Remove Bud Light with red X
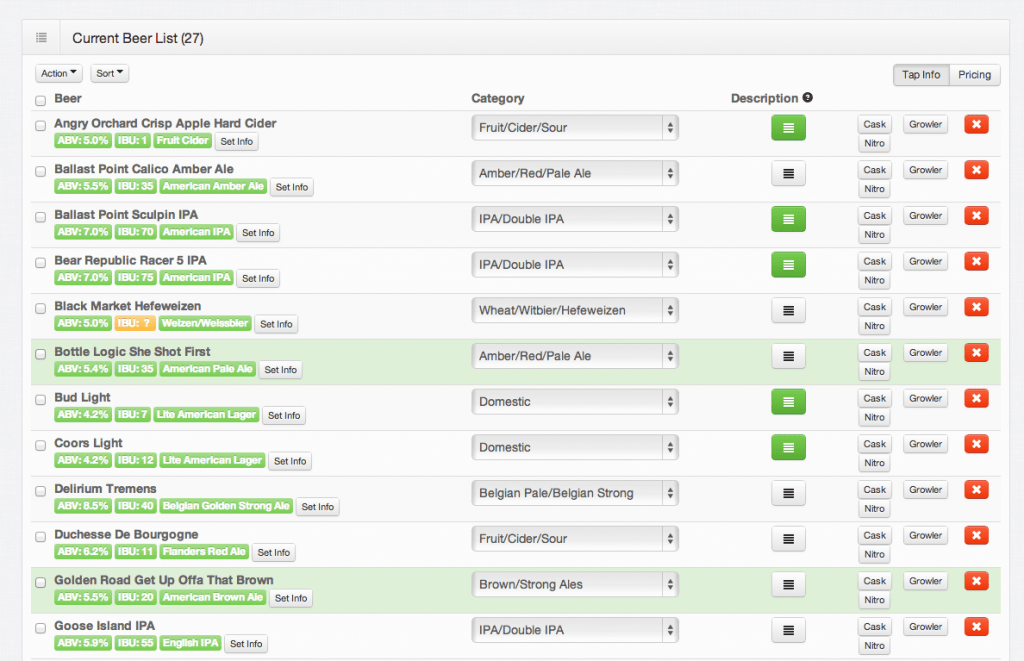Viewport: 1024px width, 661px height. coord(976,398)
